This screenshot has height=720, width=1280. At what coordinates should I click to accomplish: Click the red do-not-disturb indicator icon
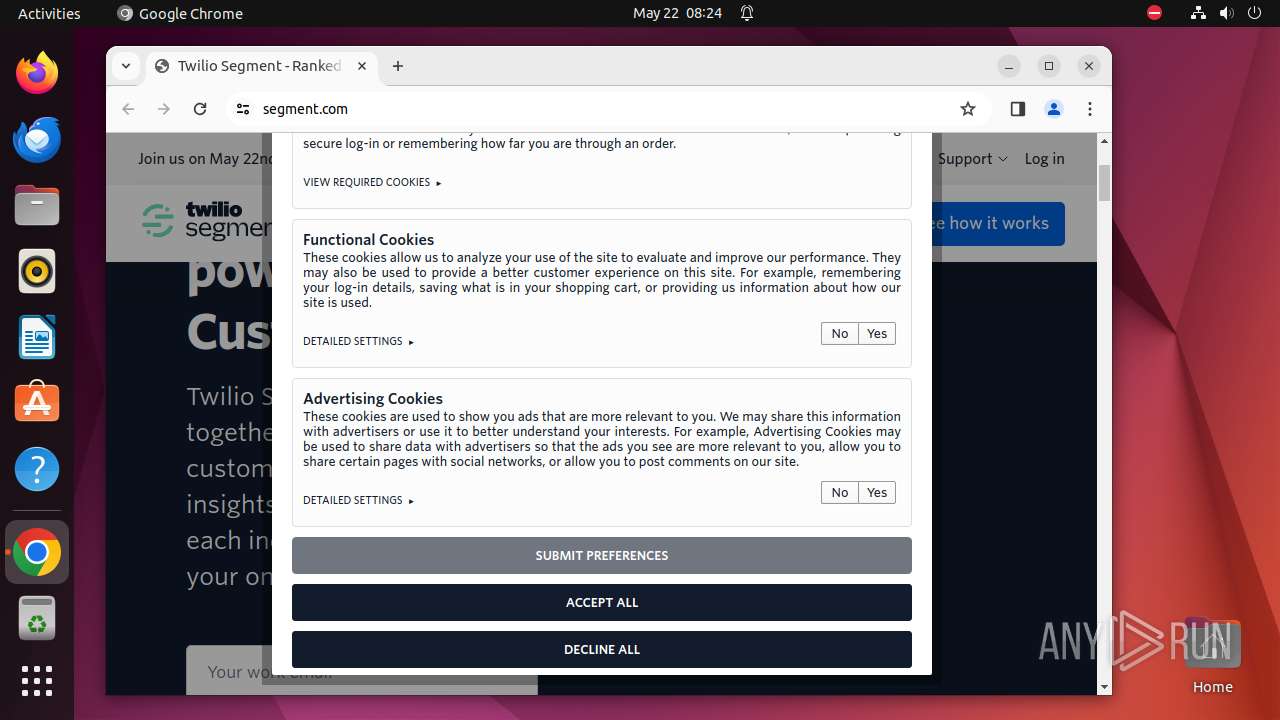1154,13
